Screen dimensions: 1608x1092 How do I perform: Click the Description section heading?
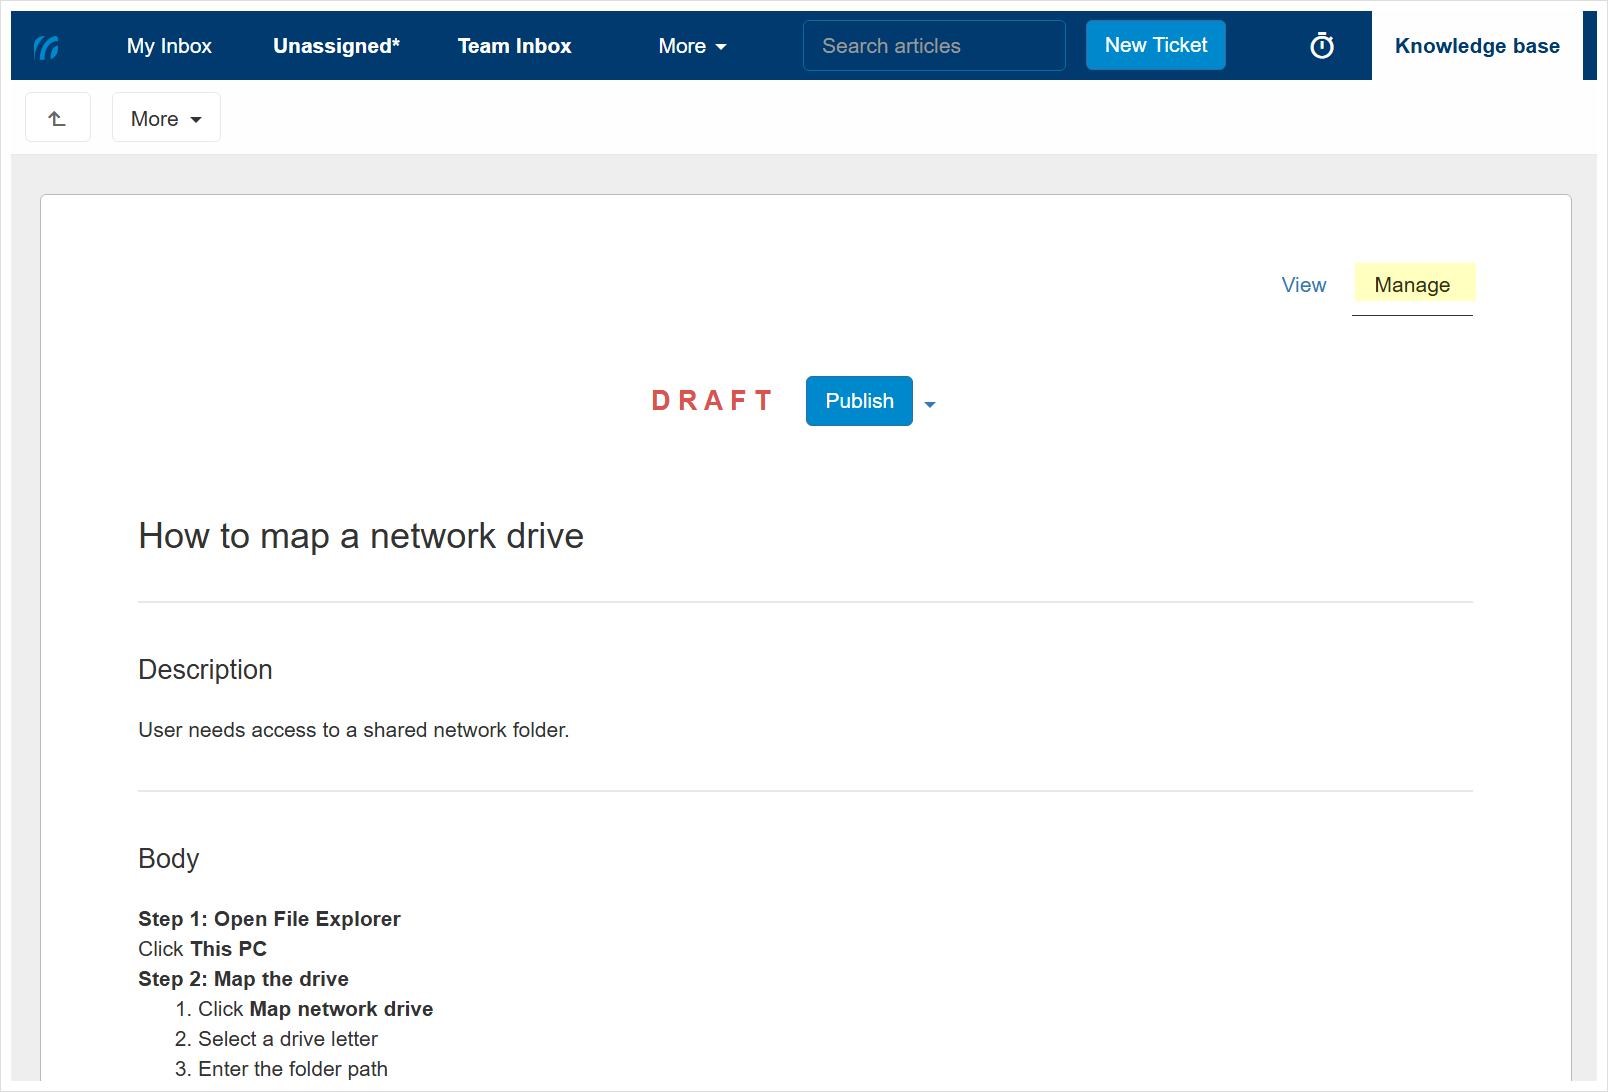coord(205,669)
